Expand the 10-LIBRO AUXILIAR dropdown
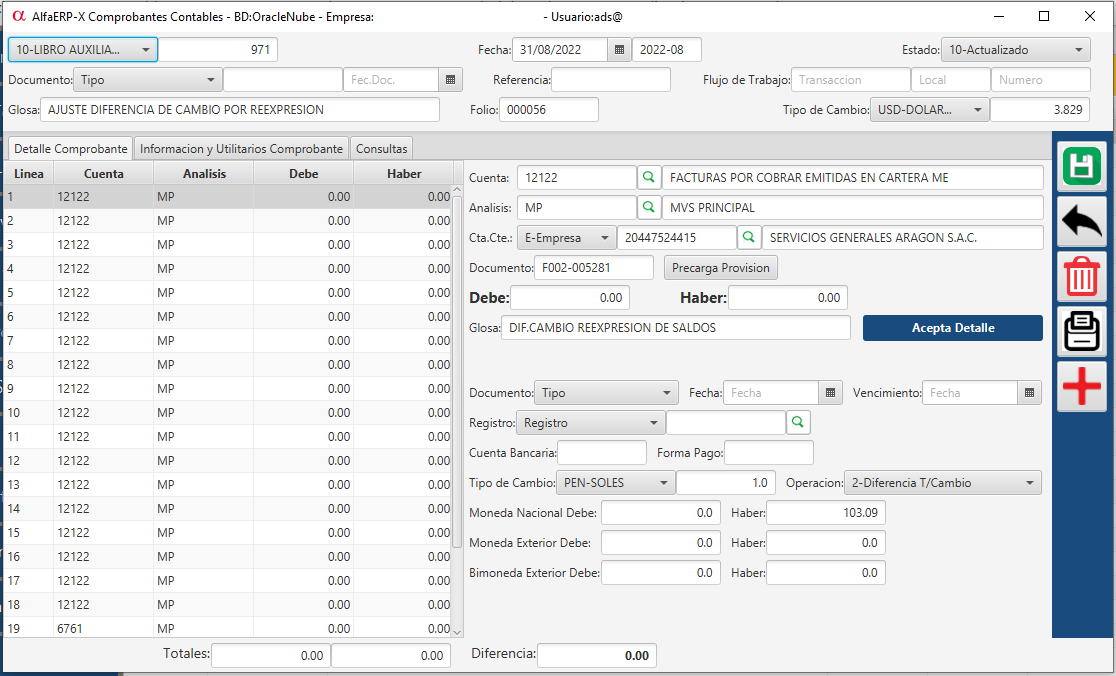1116x676 pixels. tap(83, 50)
